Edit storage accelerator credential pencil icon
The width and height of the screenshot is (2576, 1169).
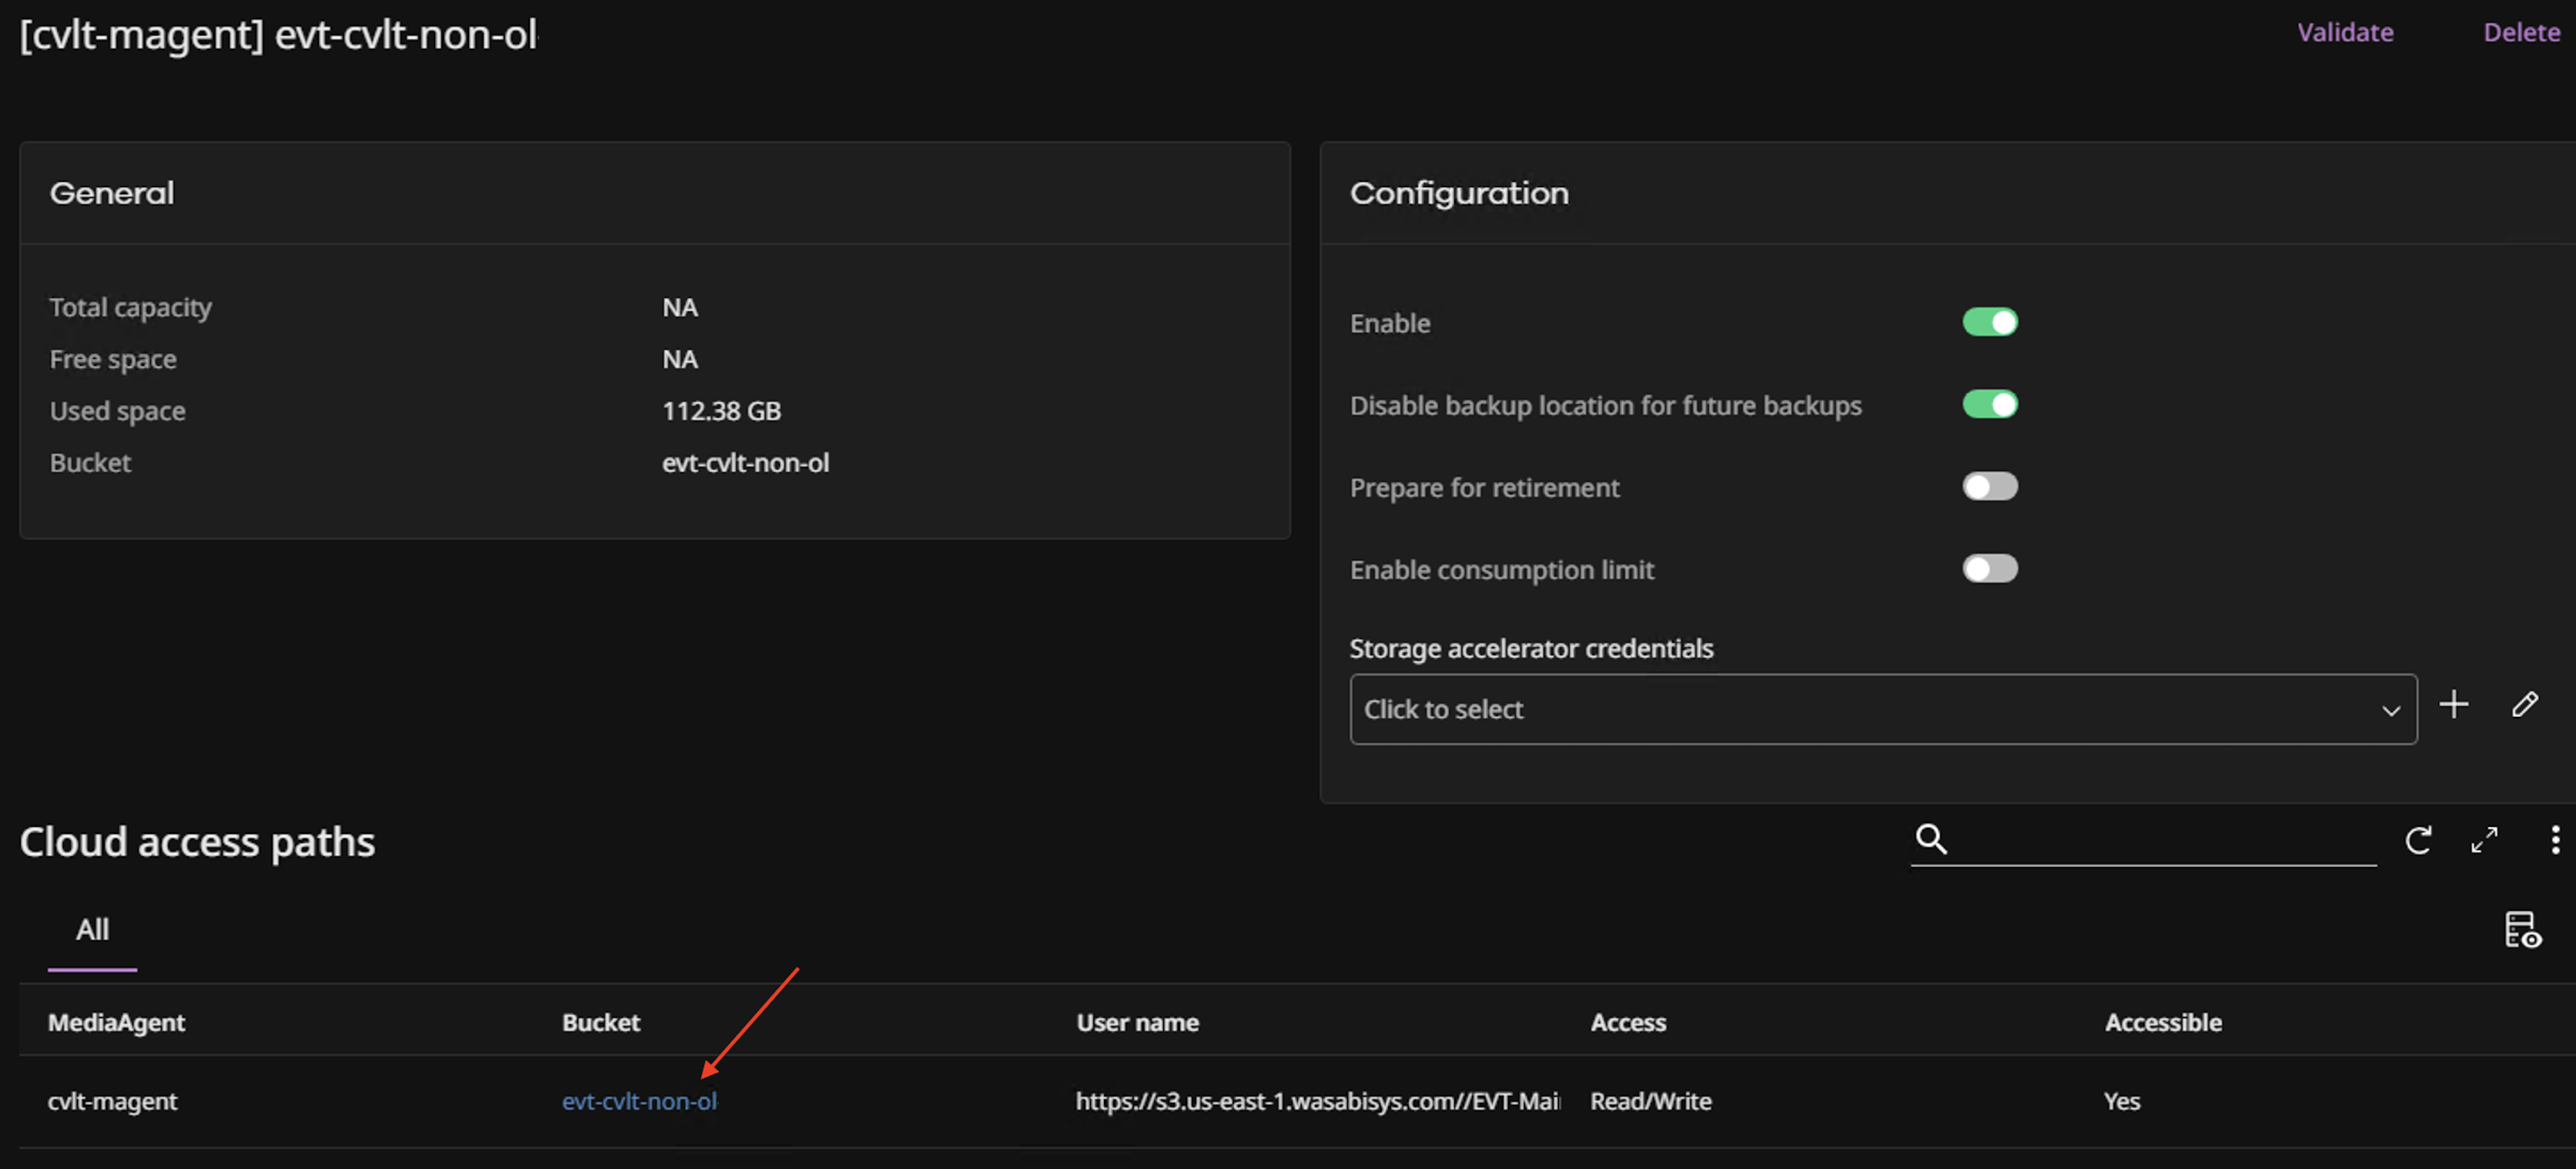(2525, 704)
